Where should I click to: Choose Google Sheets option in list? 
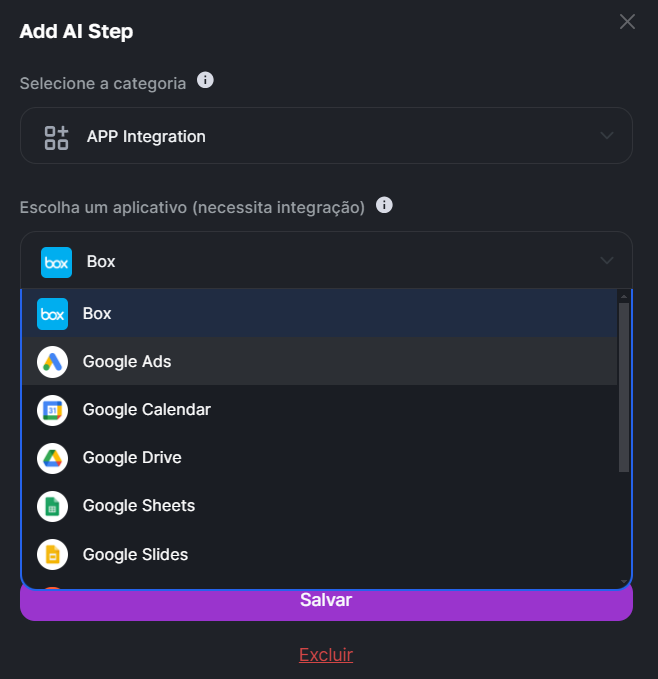(319, 506)
